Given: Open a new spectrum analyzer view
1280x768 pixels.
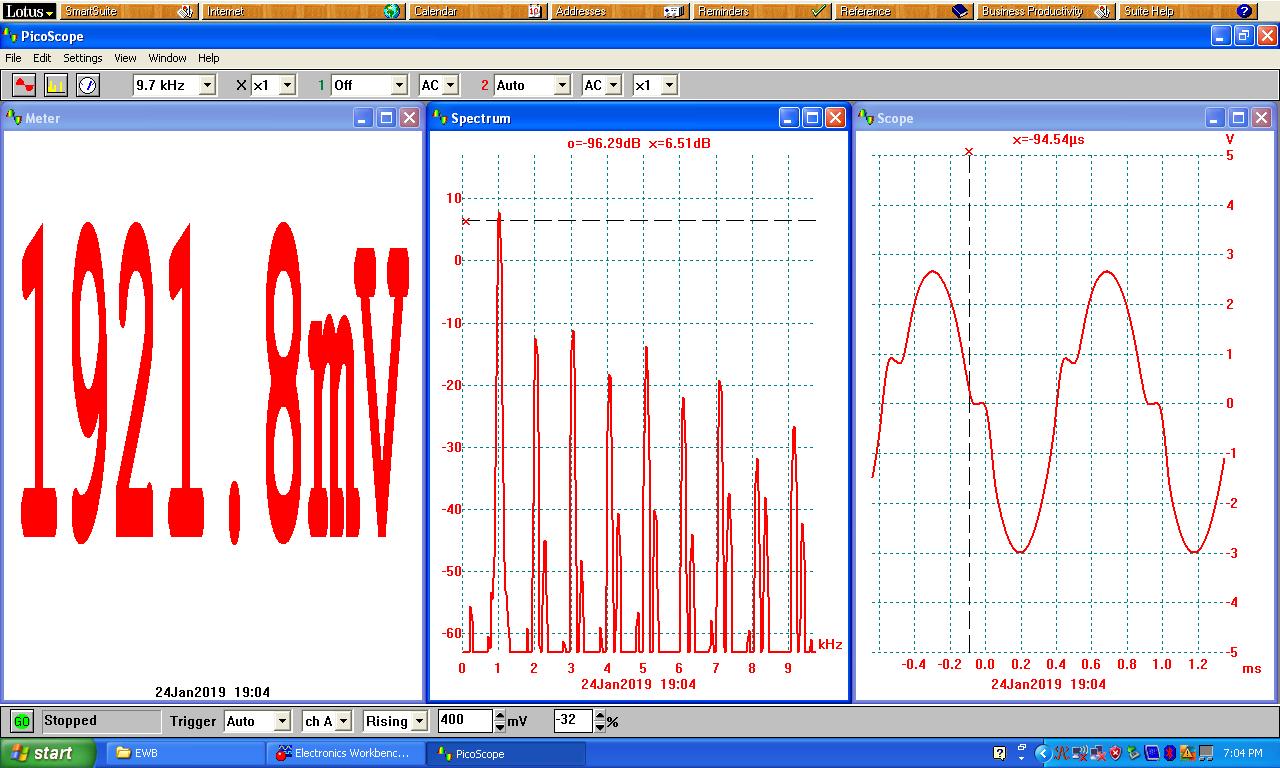Looking at the screenshot, I should (x=56, y=85).
